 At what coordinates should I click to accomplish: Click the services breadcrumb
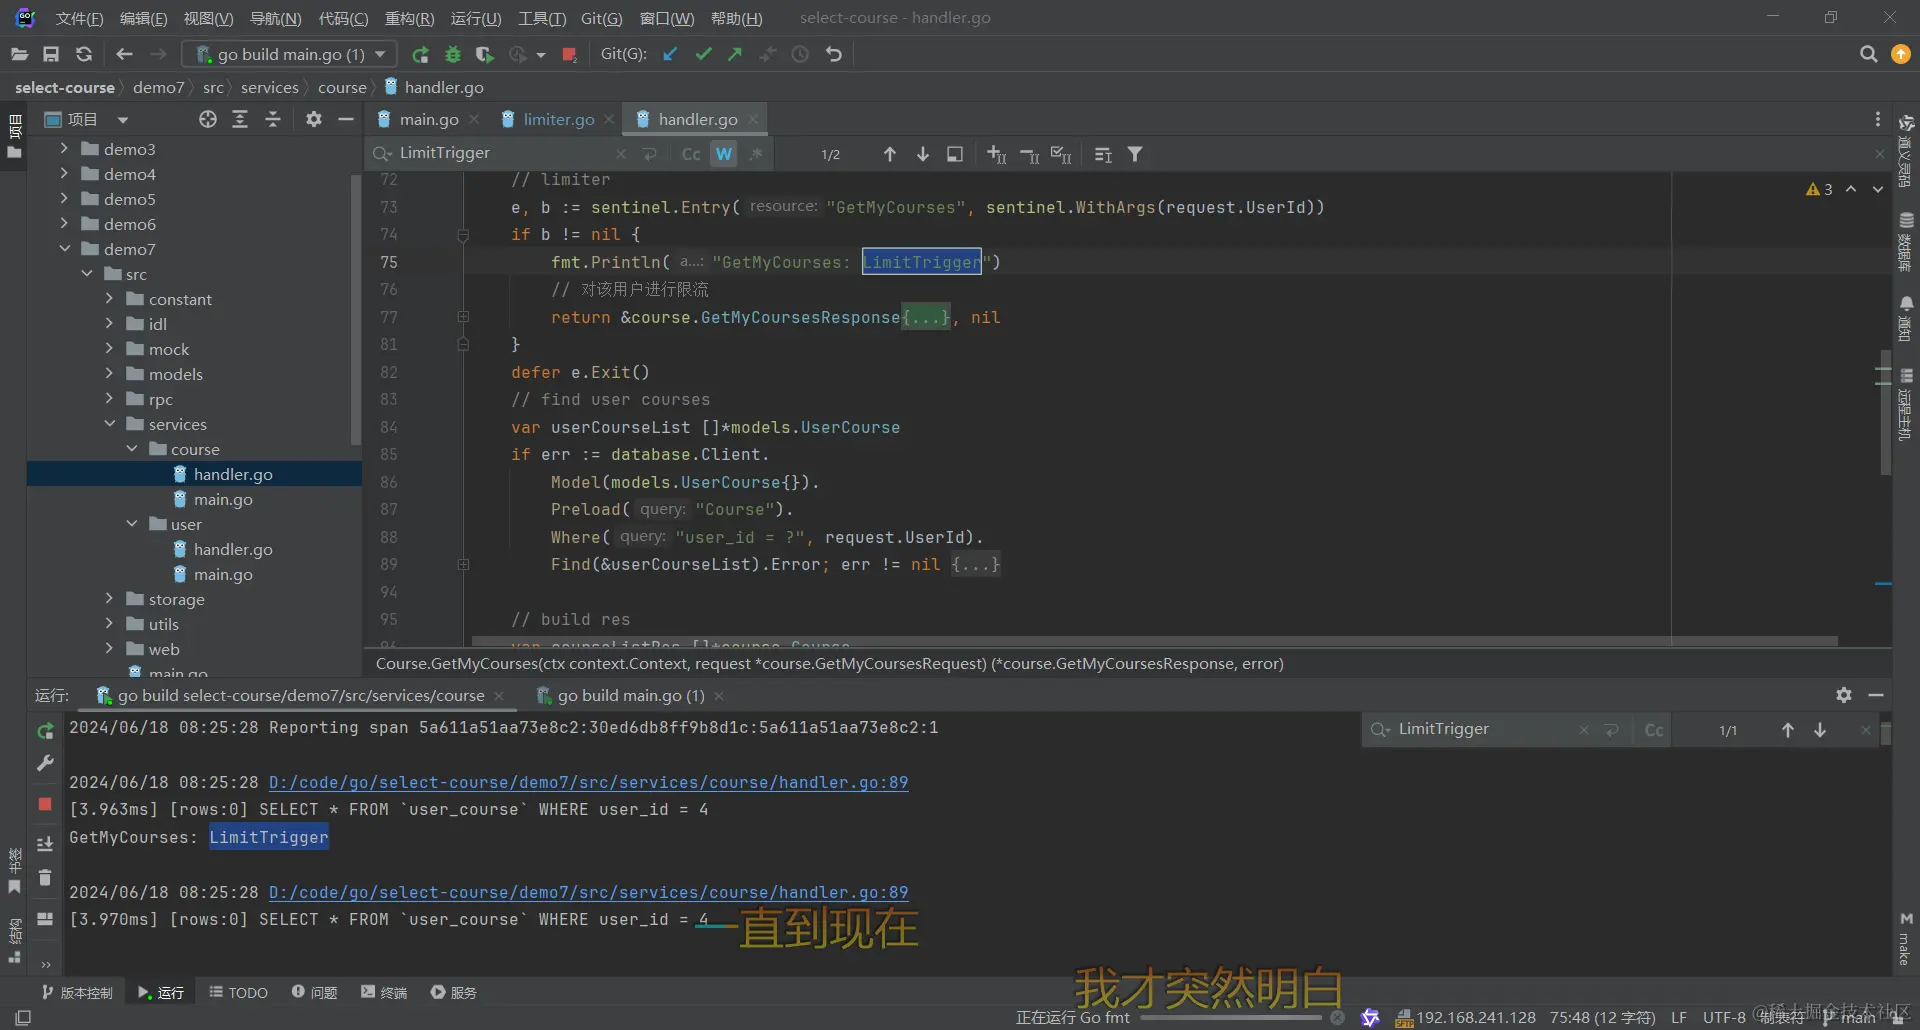pos(269,87)
